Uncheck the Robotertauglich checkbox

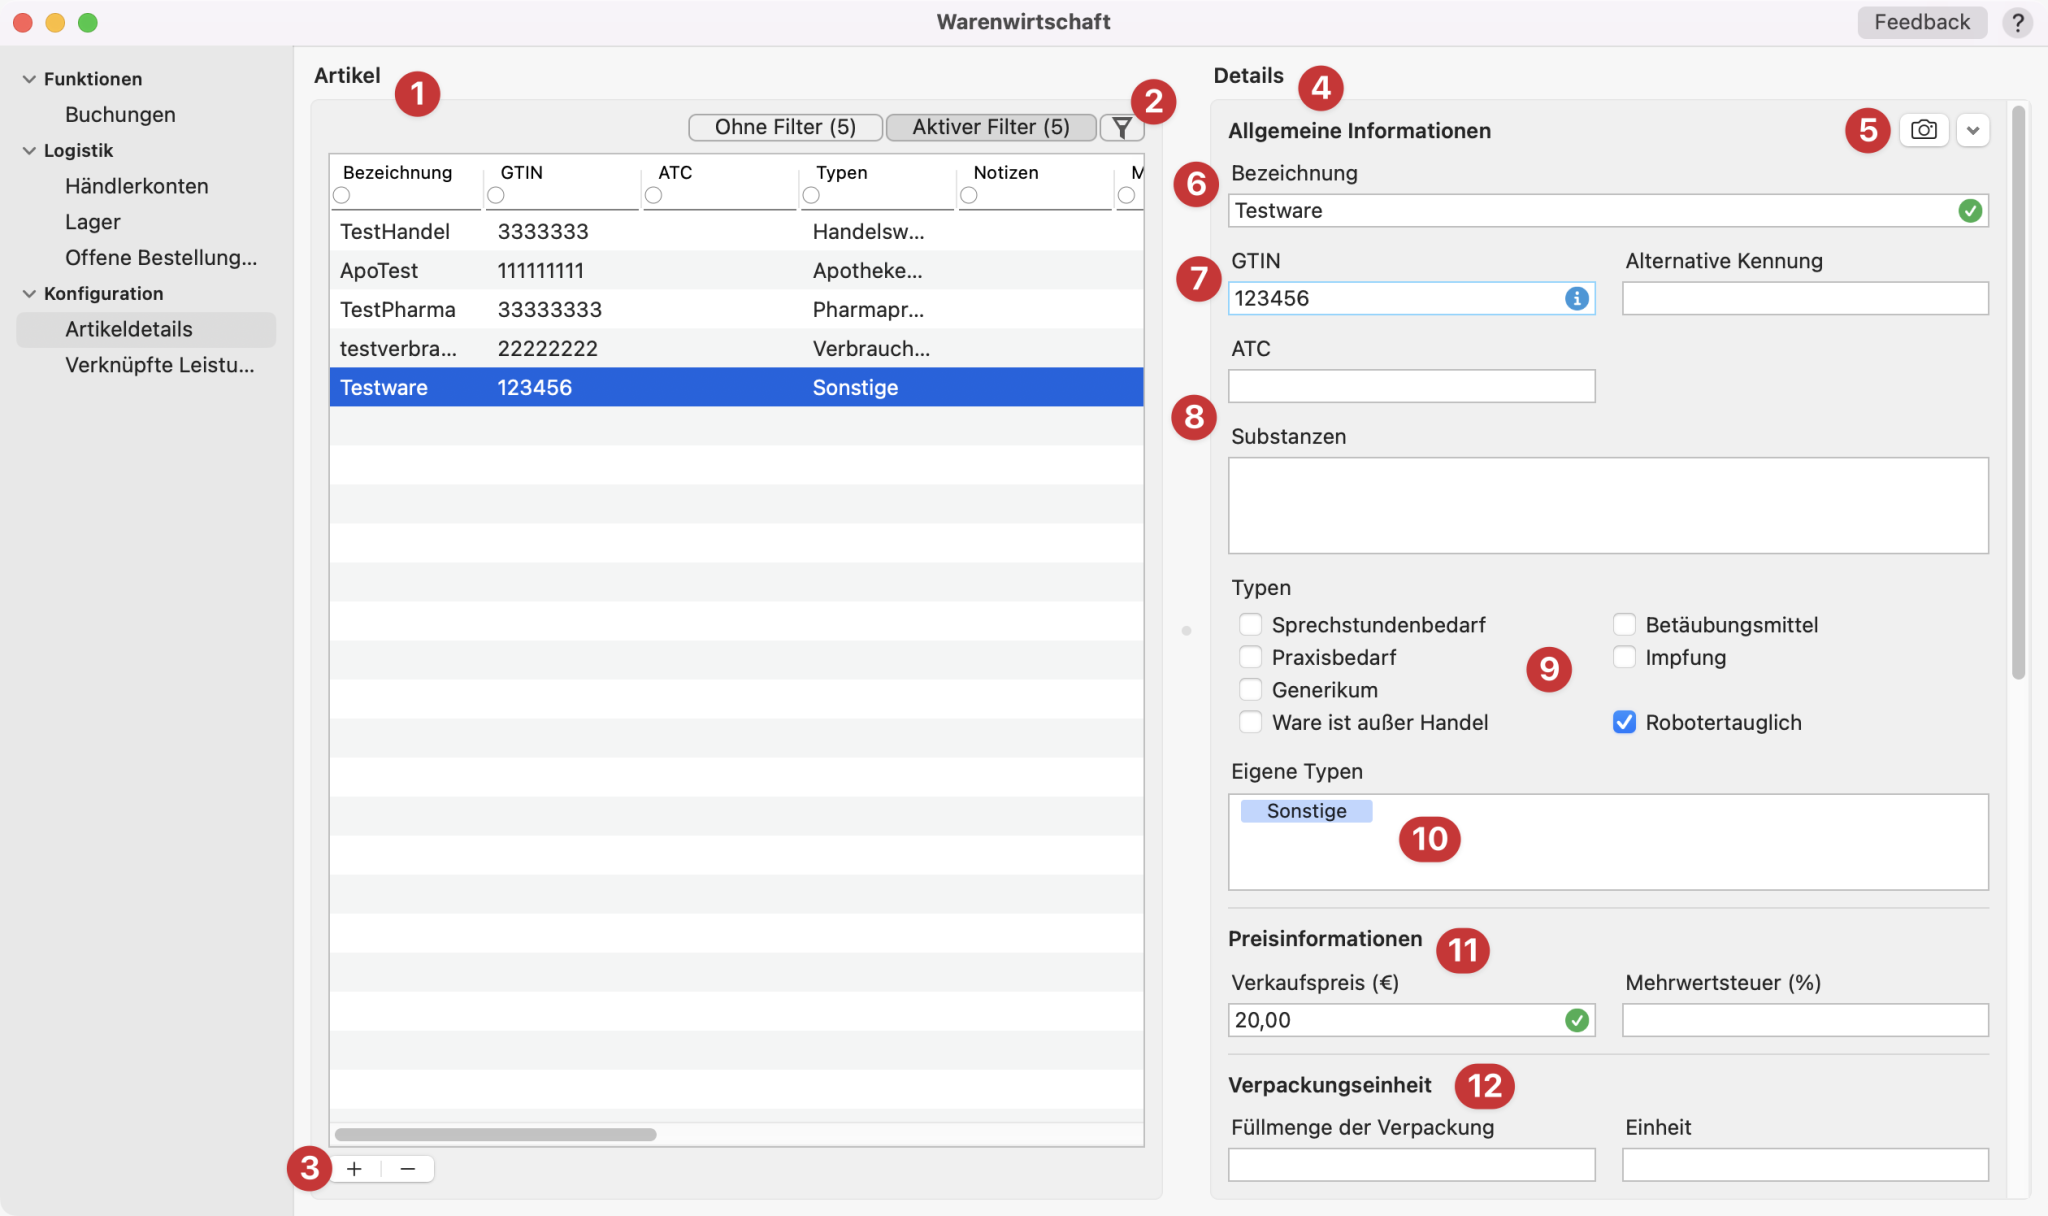tap(1624, 722)
